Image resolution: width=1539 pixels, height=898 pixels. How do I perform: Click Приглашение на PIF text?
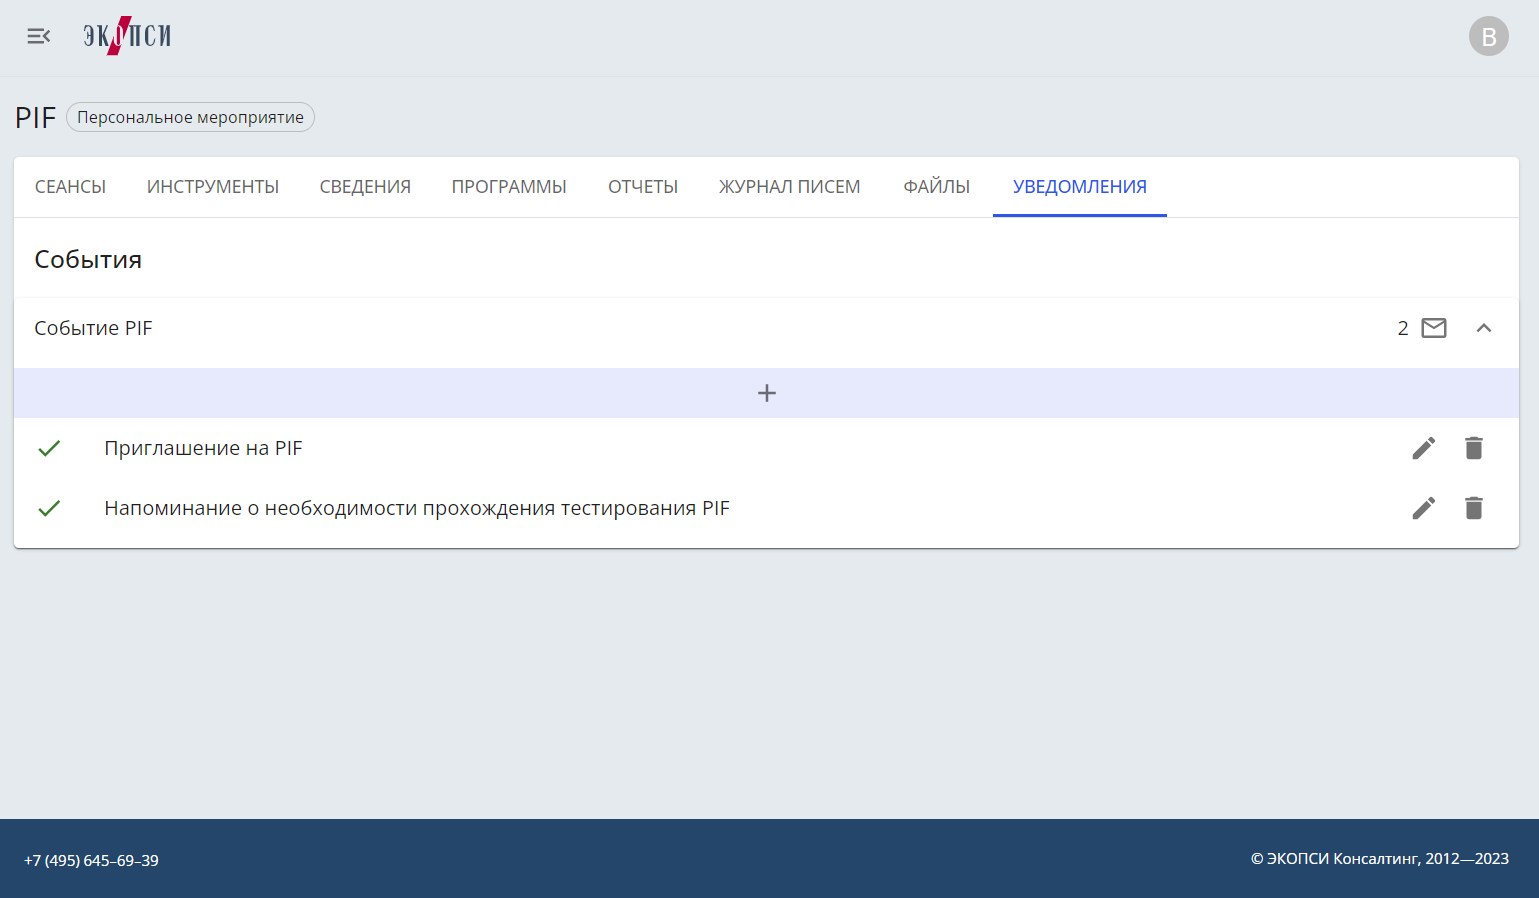(x=203, y=448)
